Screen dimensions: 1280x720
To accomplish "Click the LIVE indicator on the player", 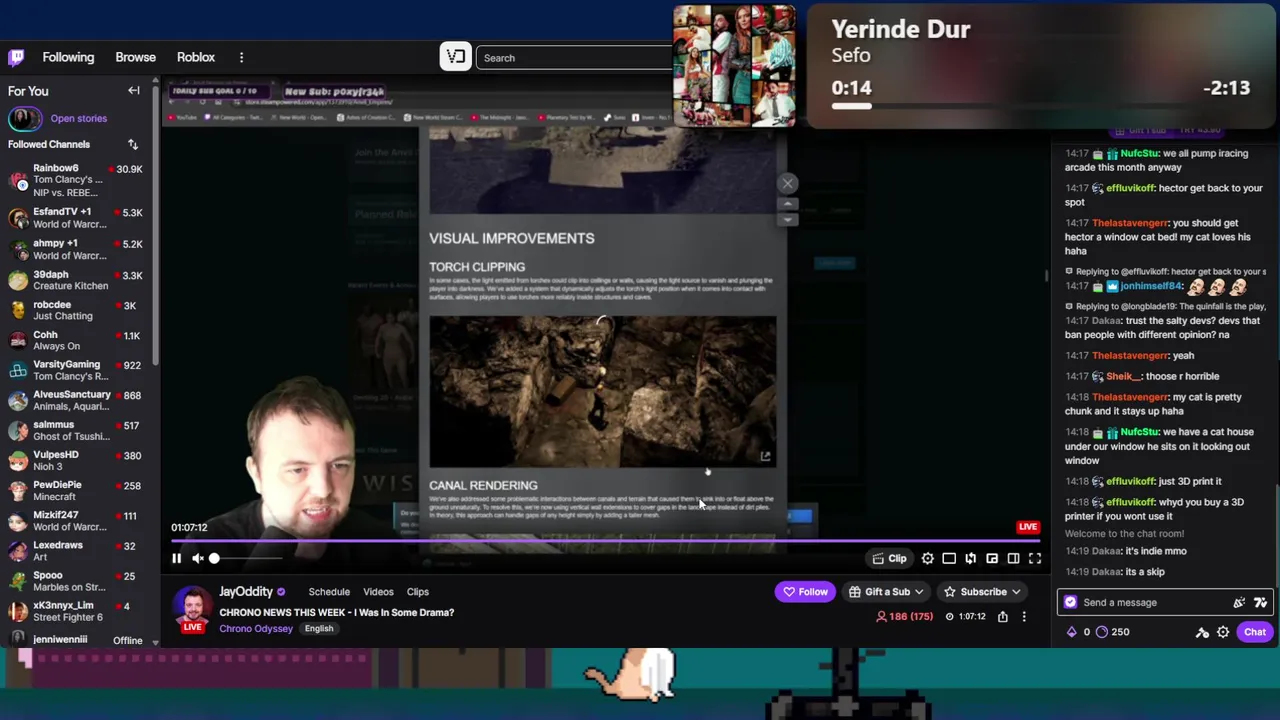I will 1028,527.
